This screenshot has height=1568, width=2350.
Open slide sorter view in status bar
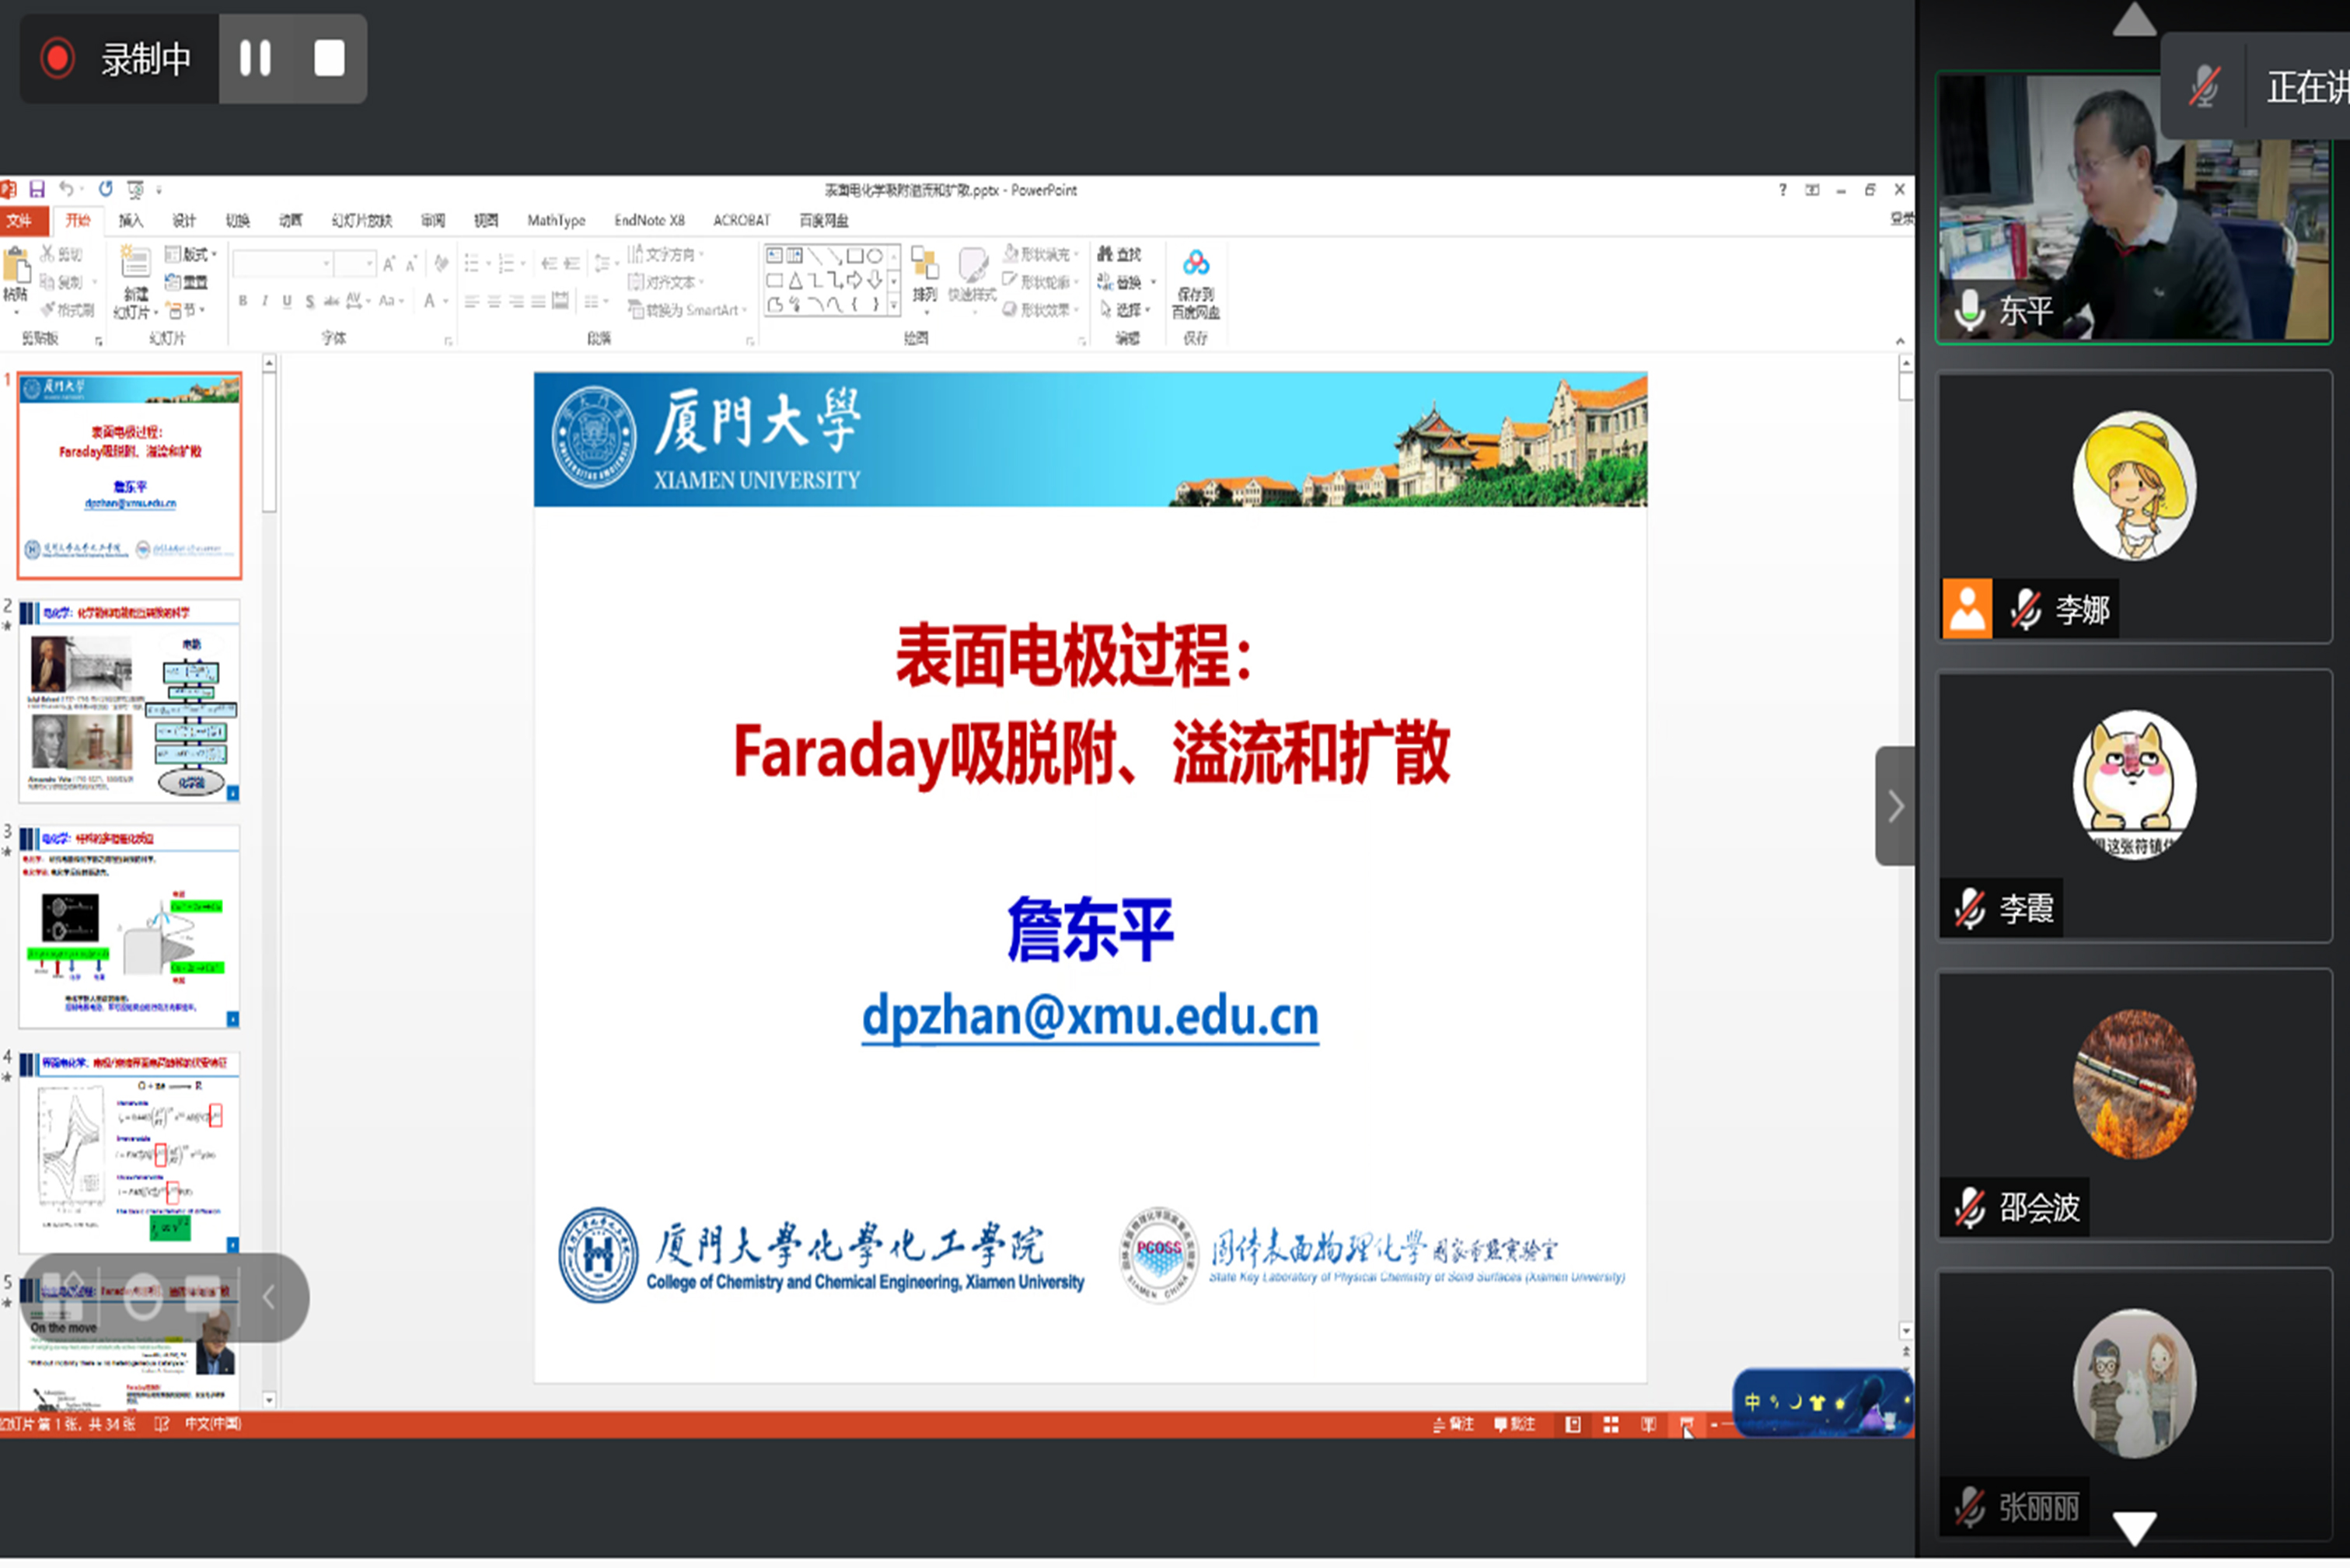pos(1611,1424)
